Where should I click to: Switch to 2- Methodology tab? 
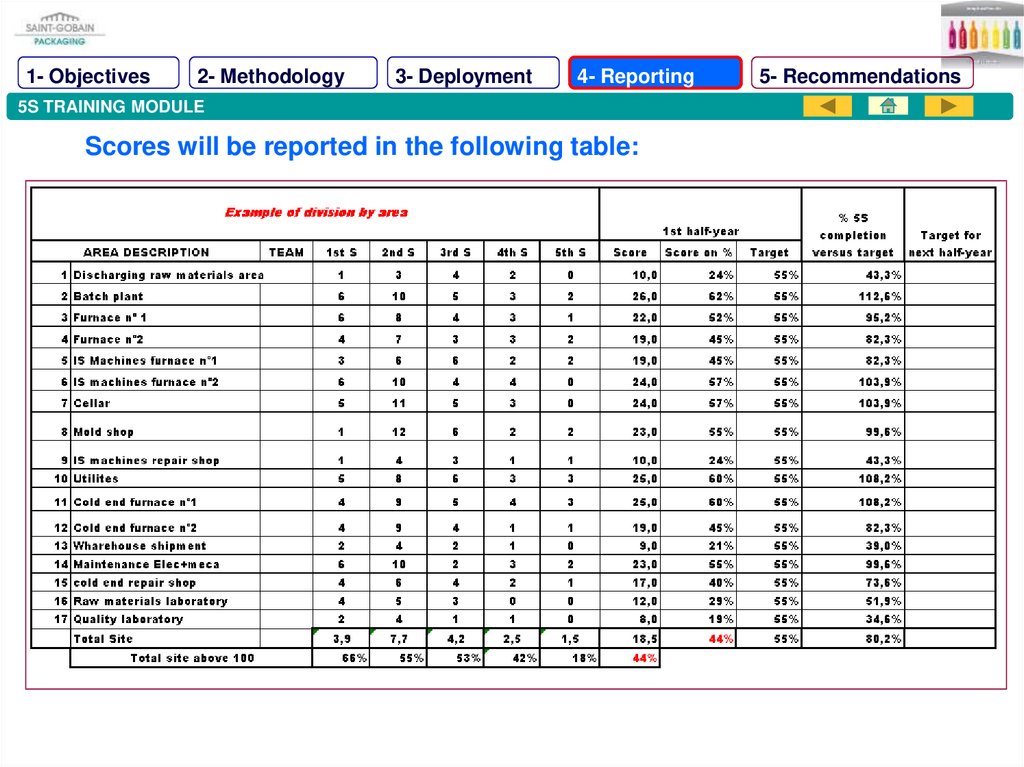tap(282, 76)
